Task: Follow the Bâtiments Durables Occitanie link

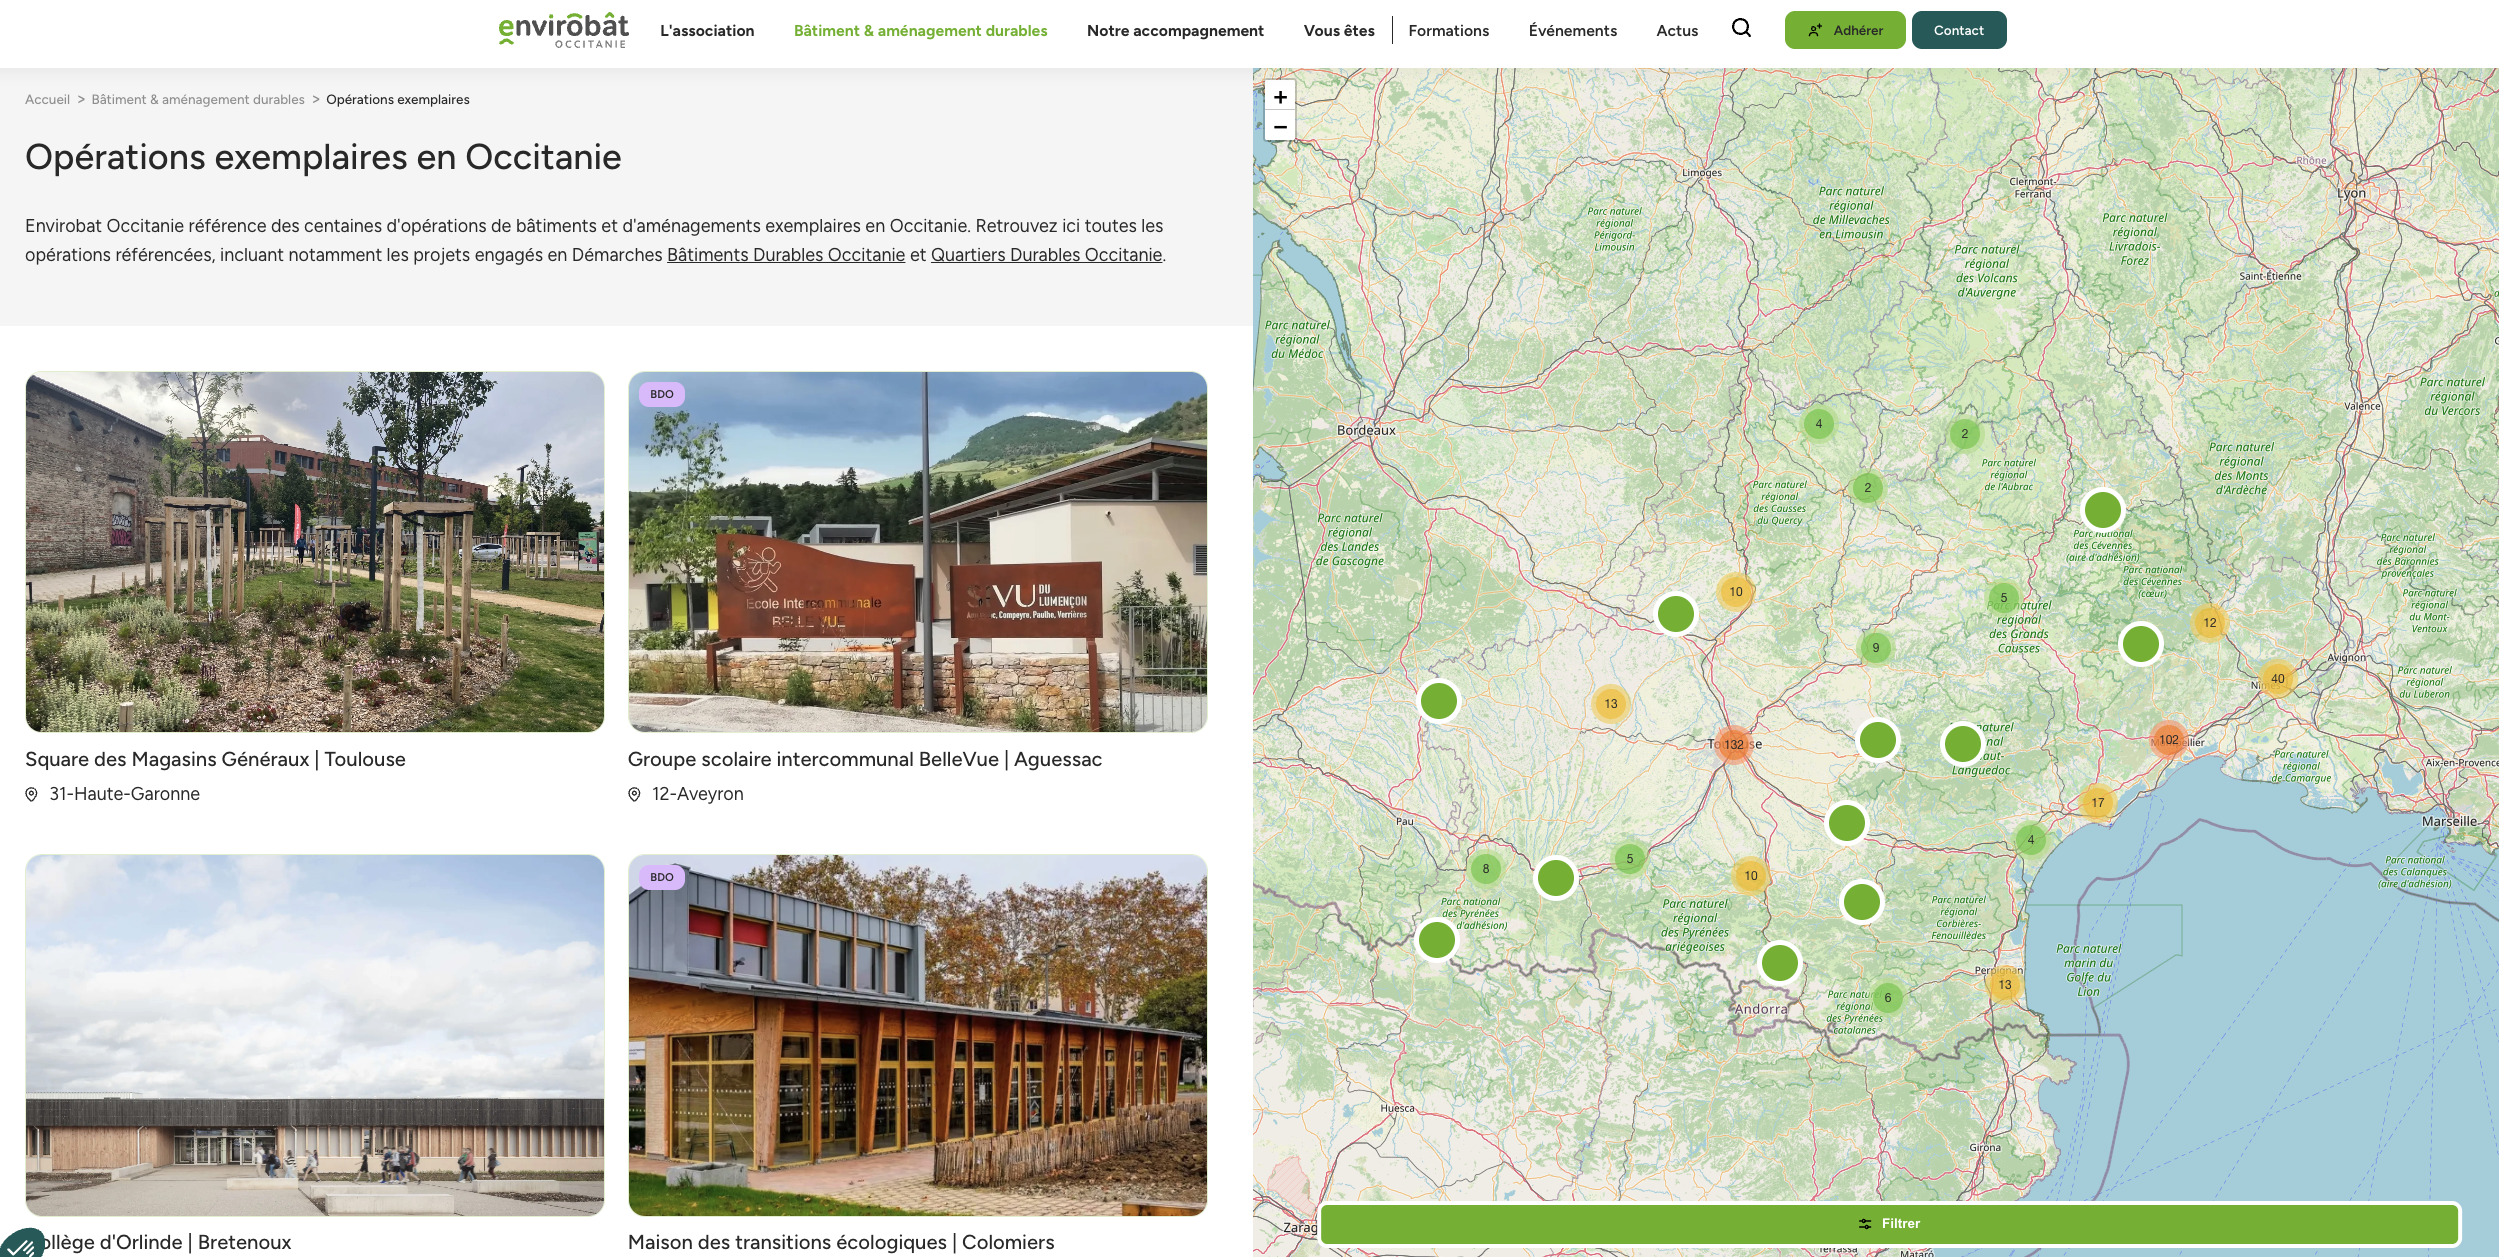Action: point(785,255)
